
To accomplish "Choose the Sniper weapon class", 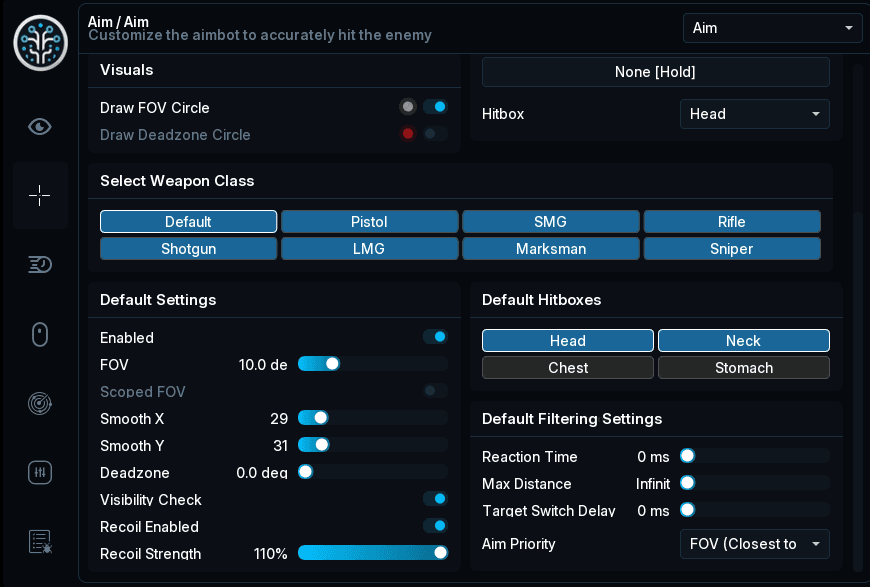I will (x=732, y=249).
